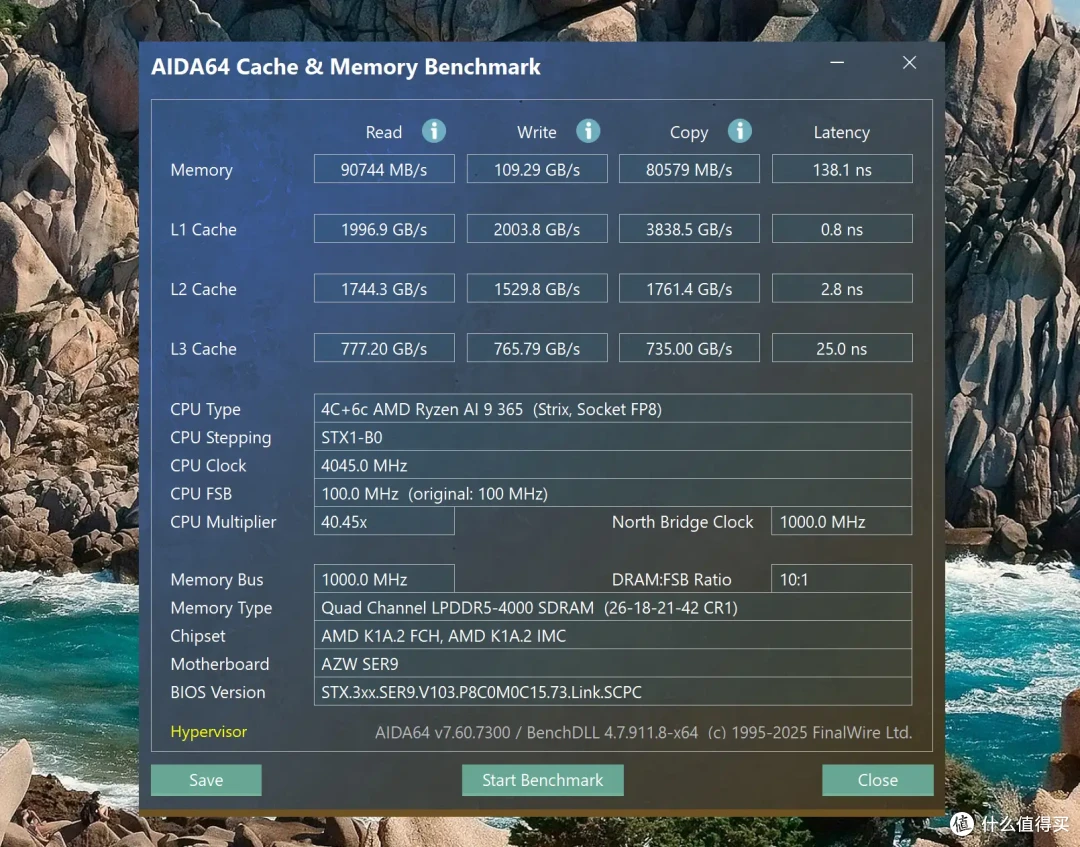This screenshot has height=847, width=1080.
Task: Minimize the AIDA64 benchmark window
Action: pos(837,63)
